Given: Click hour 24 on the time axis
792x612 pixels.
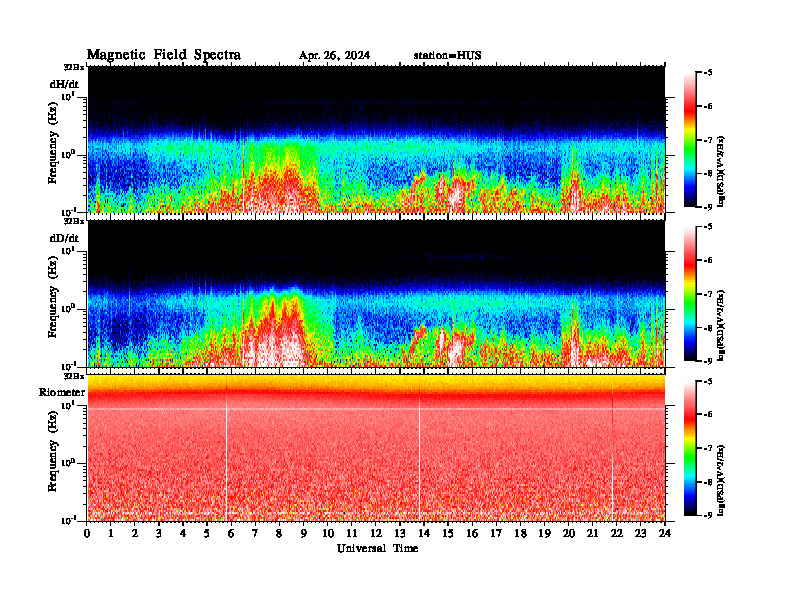Looking at the screenshot, I should (x=665, y=533).
